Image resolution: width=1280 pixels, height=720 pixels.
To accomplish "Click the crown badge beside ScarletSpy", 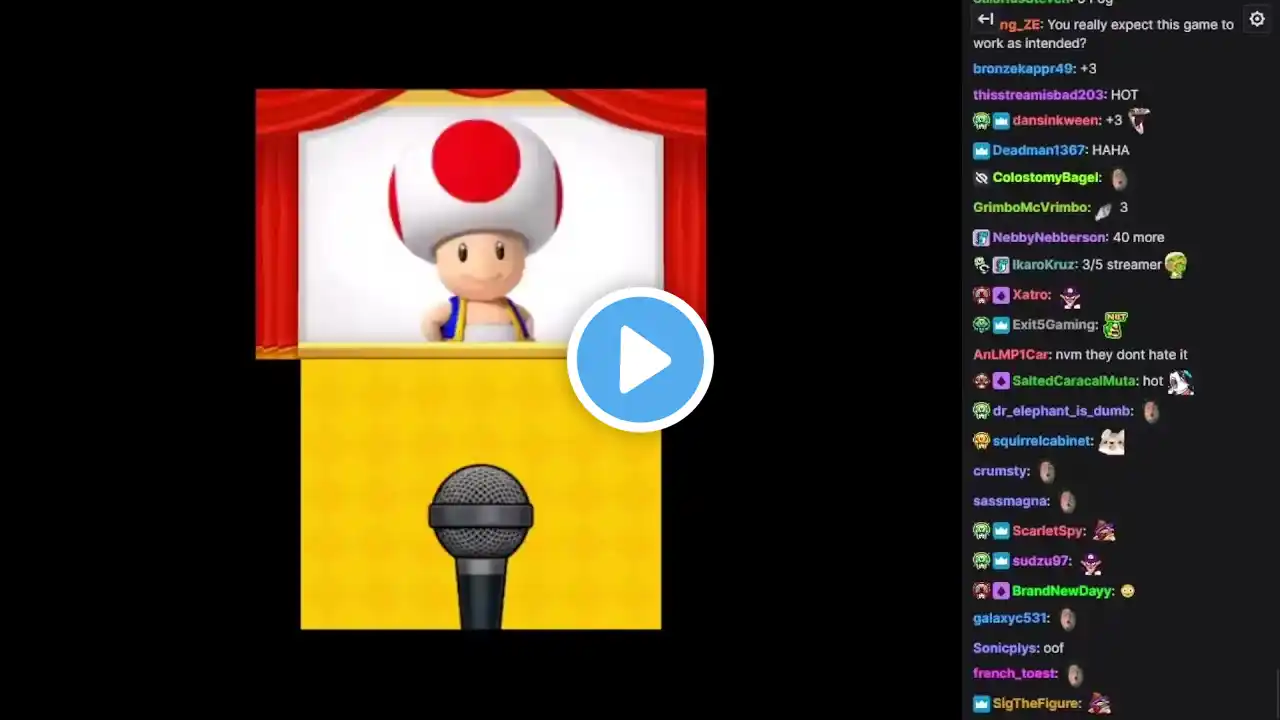I will coord(1001,531).
